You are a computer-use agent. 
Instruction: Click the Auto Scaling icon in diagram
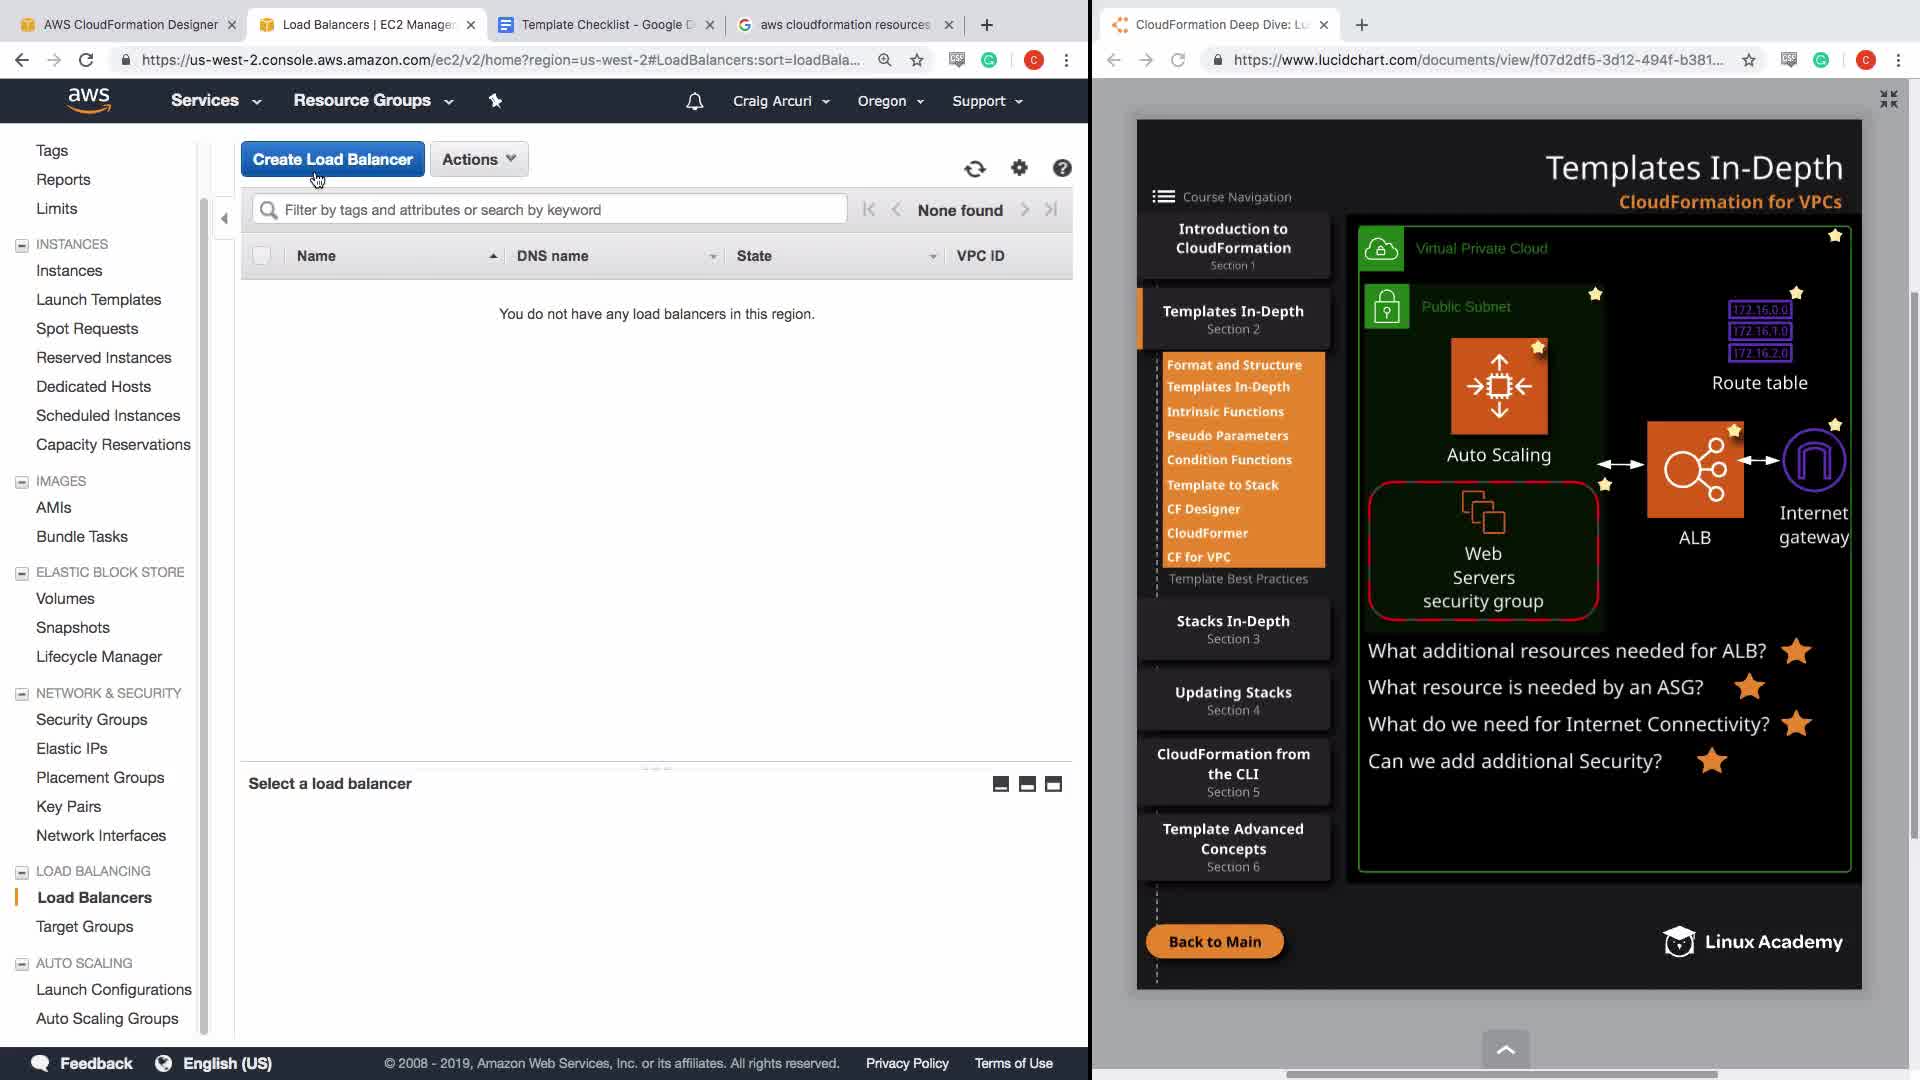pos(1499,386)
